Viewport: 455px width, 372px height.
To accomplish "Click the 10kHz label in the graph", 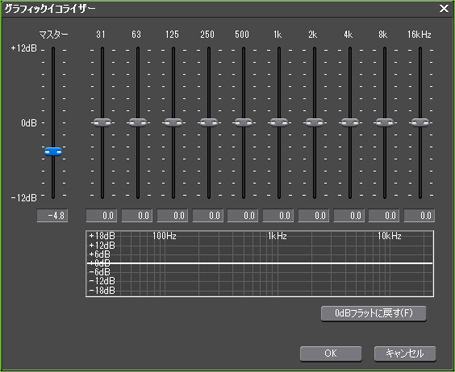I will click(389, 236).
